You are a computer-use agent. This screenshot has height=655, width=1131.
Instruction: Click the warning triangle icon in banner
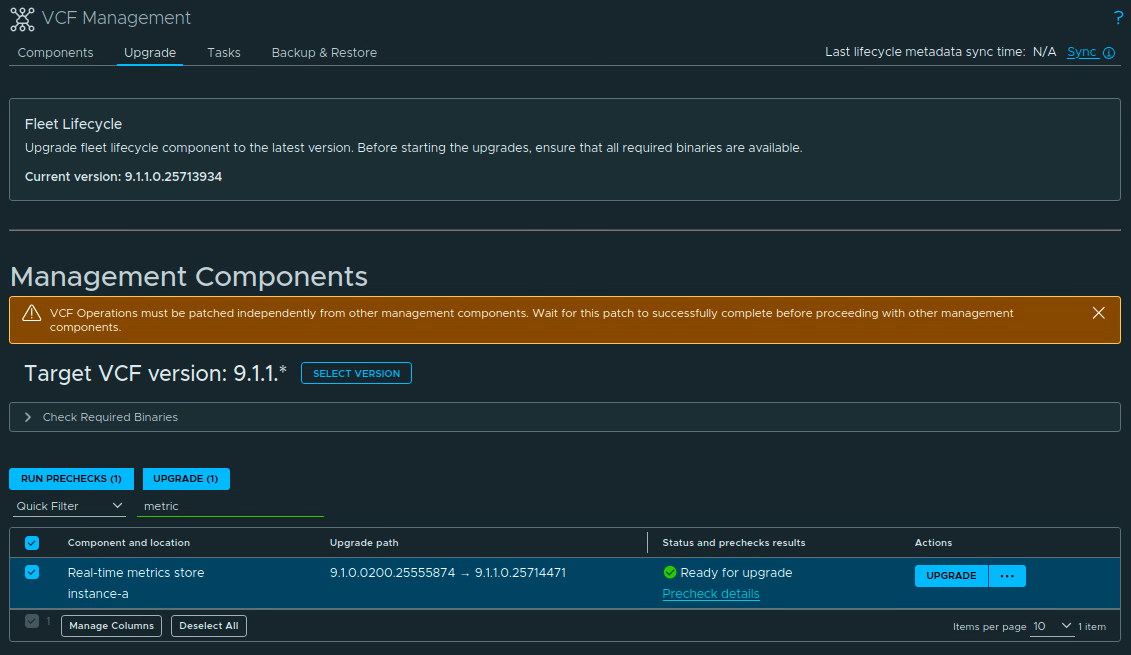click(32, 313)
